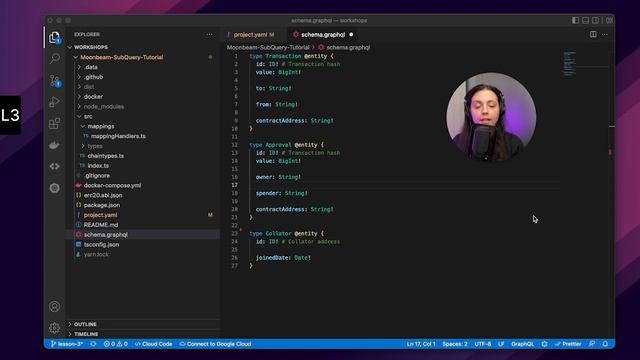The width and height of the screenshot is (640, 360).
Task: Customize layout in title bar
Action: (609, 20)
